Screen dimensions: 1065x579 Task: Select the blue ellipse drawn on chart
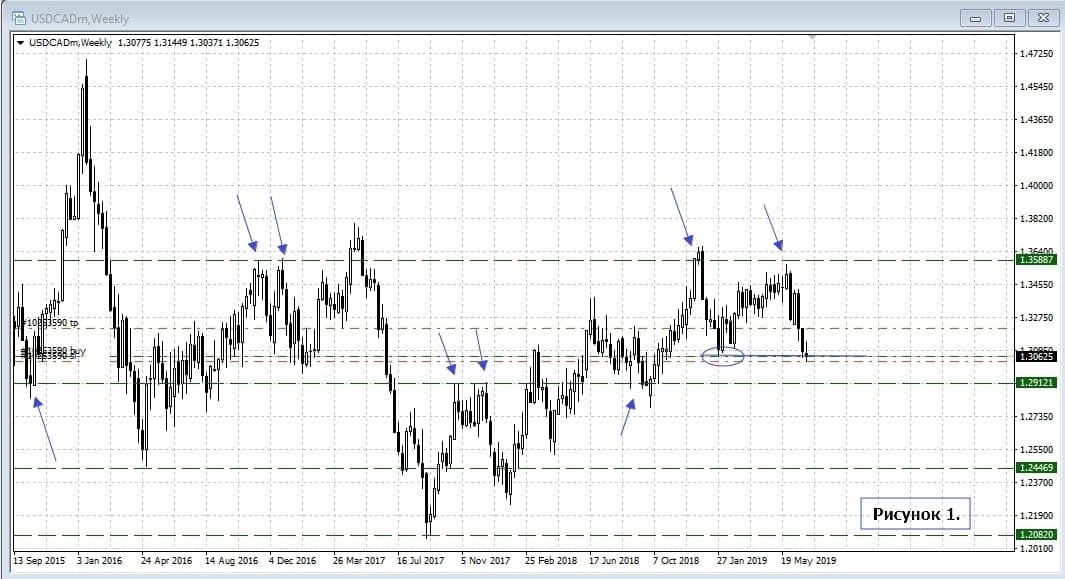723,355
